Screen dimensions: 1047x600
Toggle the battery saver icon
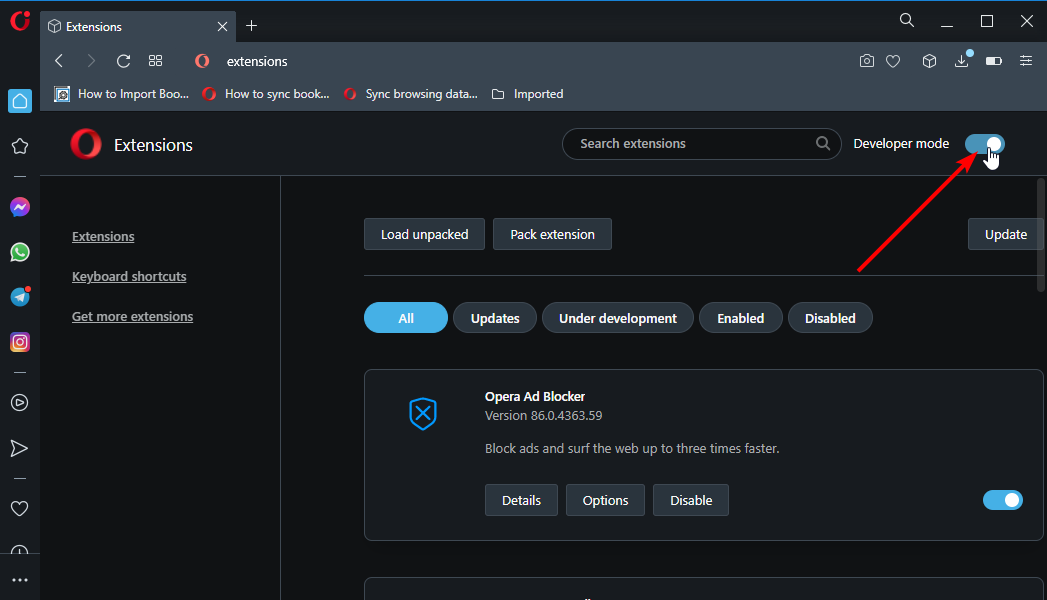point(993,61)
